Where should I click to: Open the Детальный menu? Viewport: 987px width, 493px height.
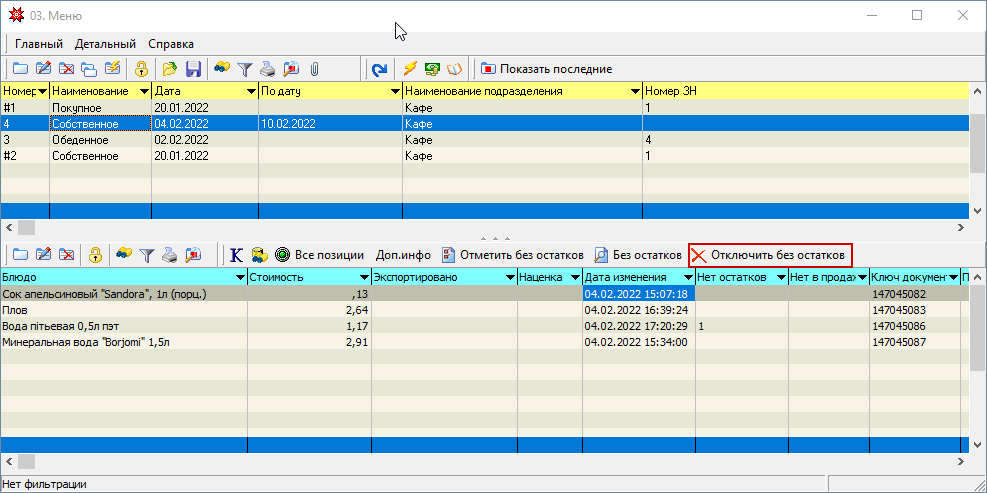pos(105,44)
